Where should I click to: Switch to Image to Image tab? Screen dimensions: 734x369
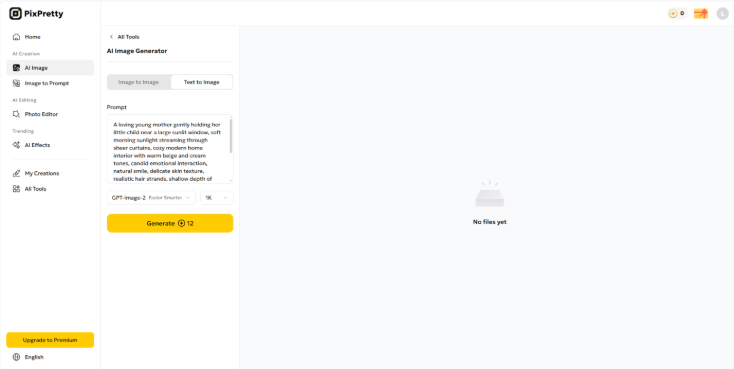click(139, 82)
